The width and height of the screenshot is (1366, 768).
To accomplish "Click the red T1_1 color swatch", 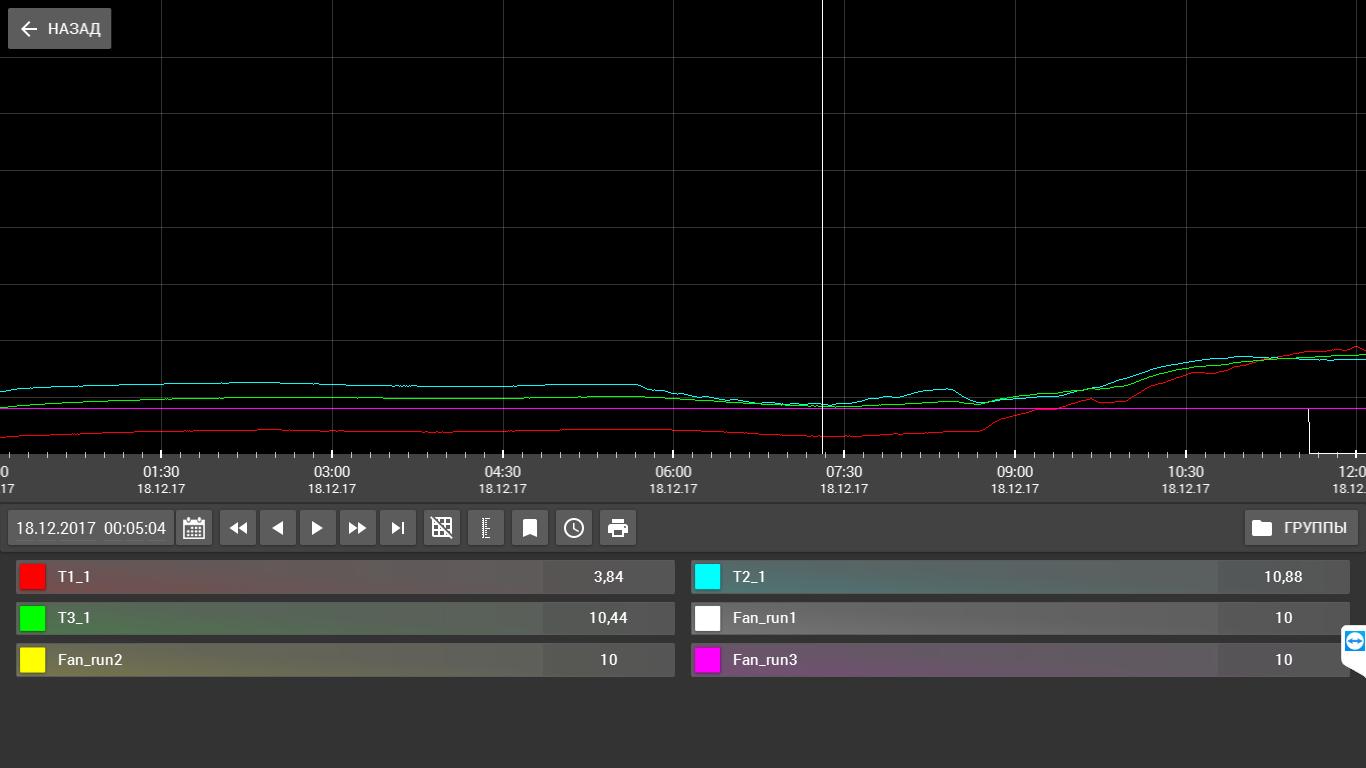I will (33, 577).
